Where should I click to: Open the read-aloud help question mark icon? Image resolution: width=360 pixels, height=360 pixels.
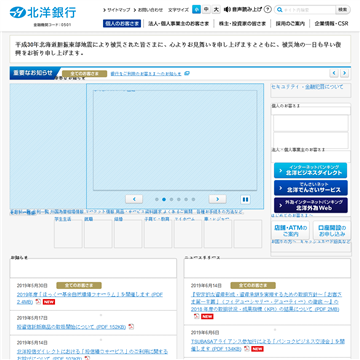[267, 9]
